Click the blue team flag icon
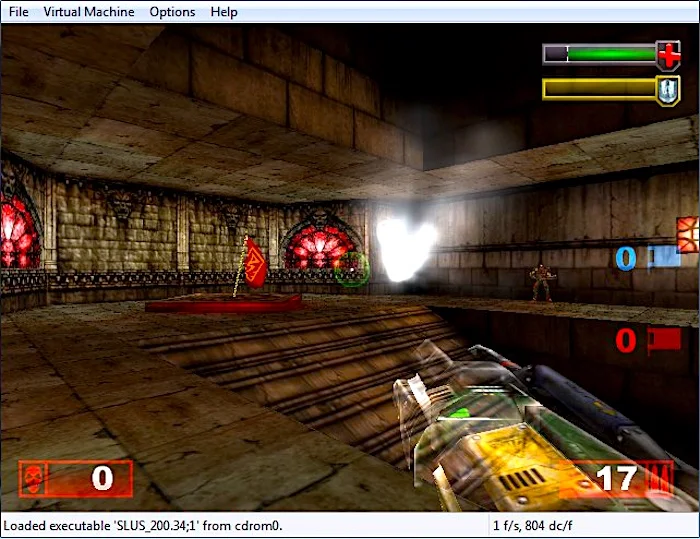 pos(664,257)
